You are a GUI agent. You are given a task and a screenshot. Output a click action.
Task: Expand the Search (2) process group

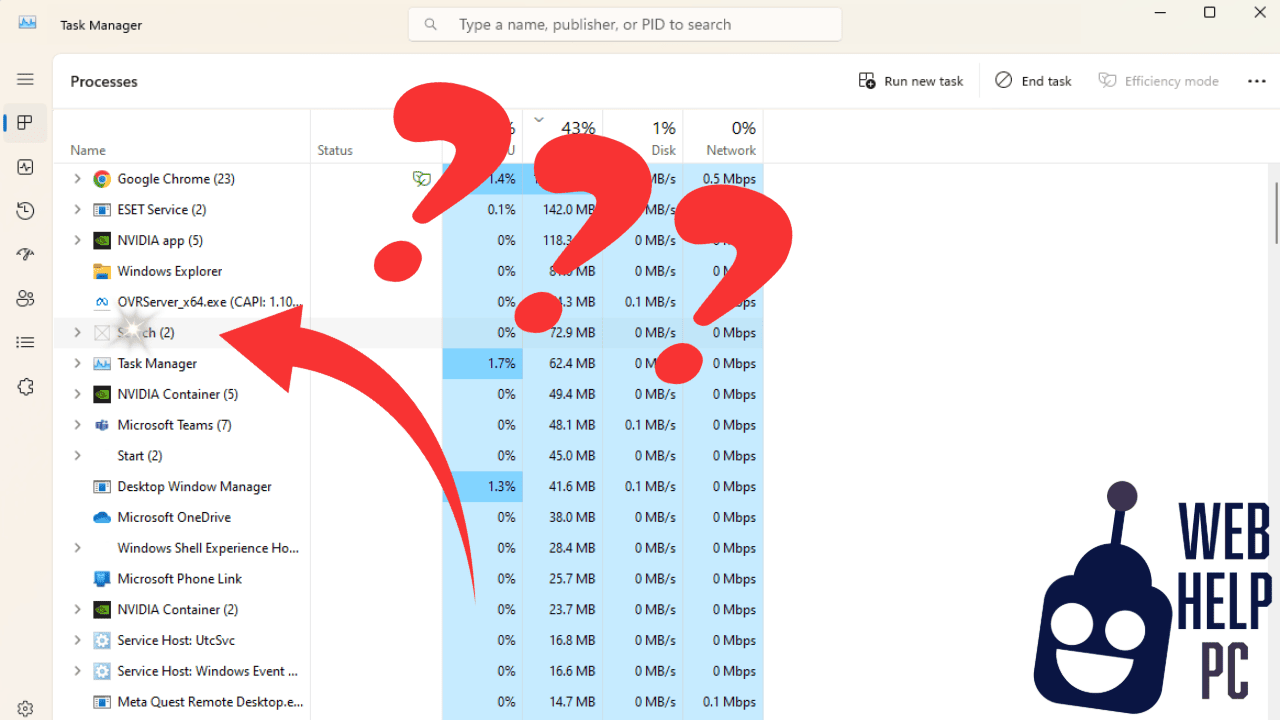pyautogui.click(x=77, y=333)
